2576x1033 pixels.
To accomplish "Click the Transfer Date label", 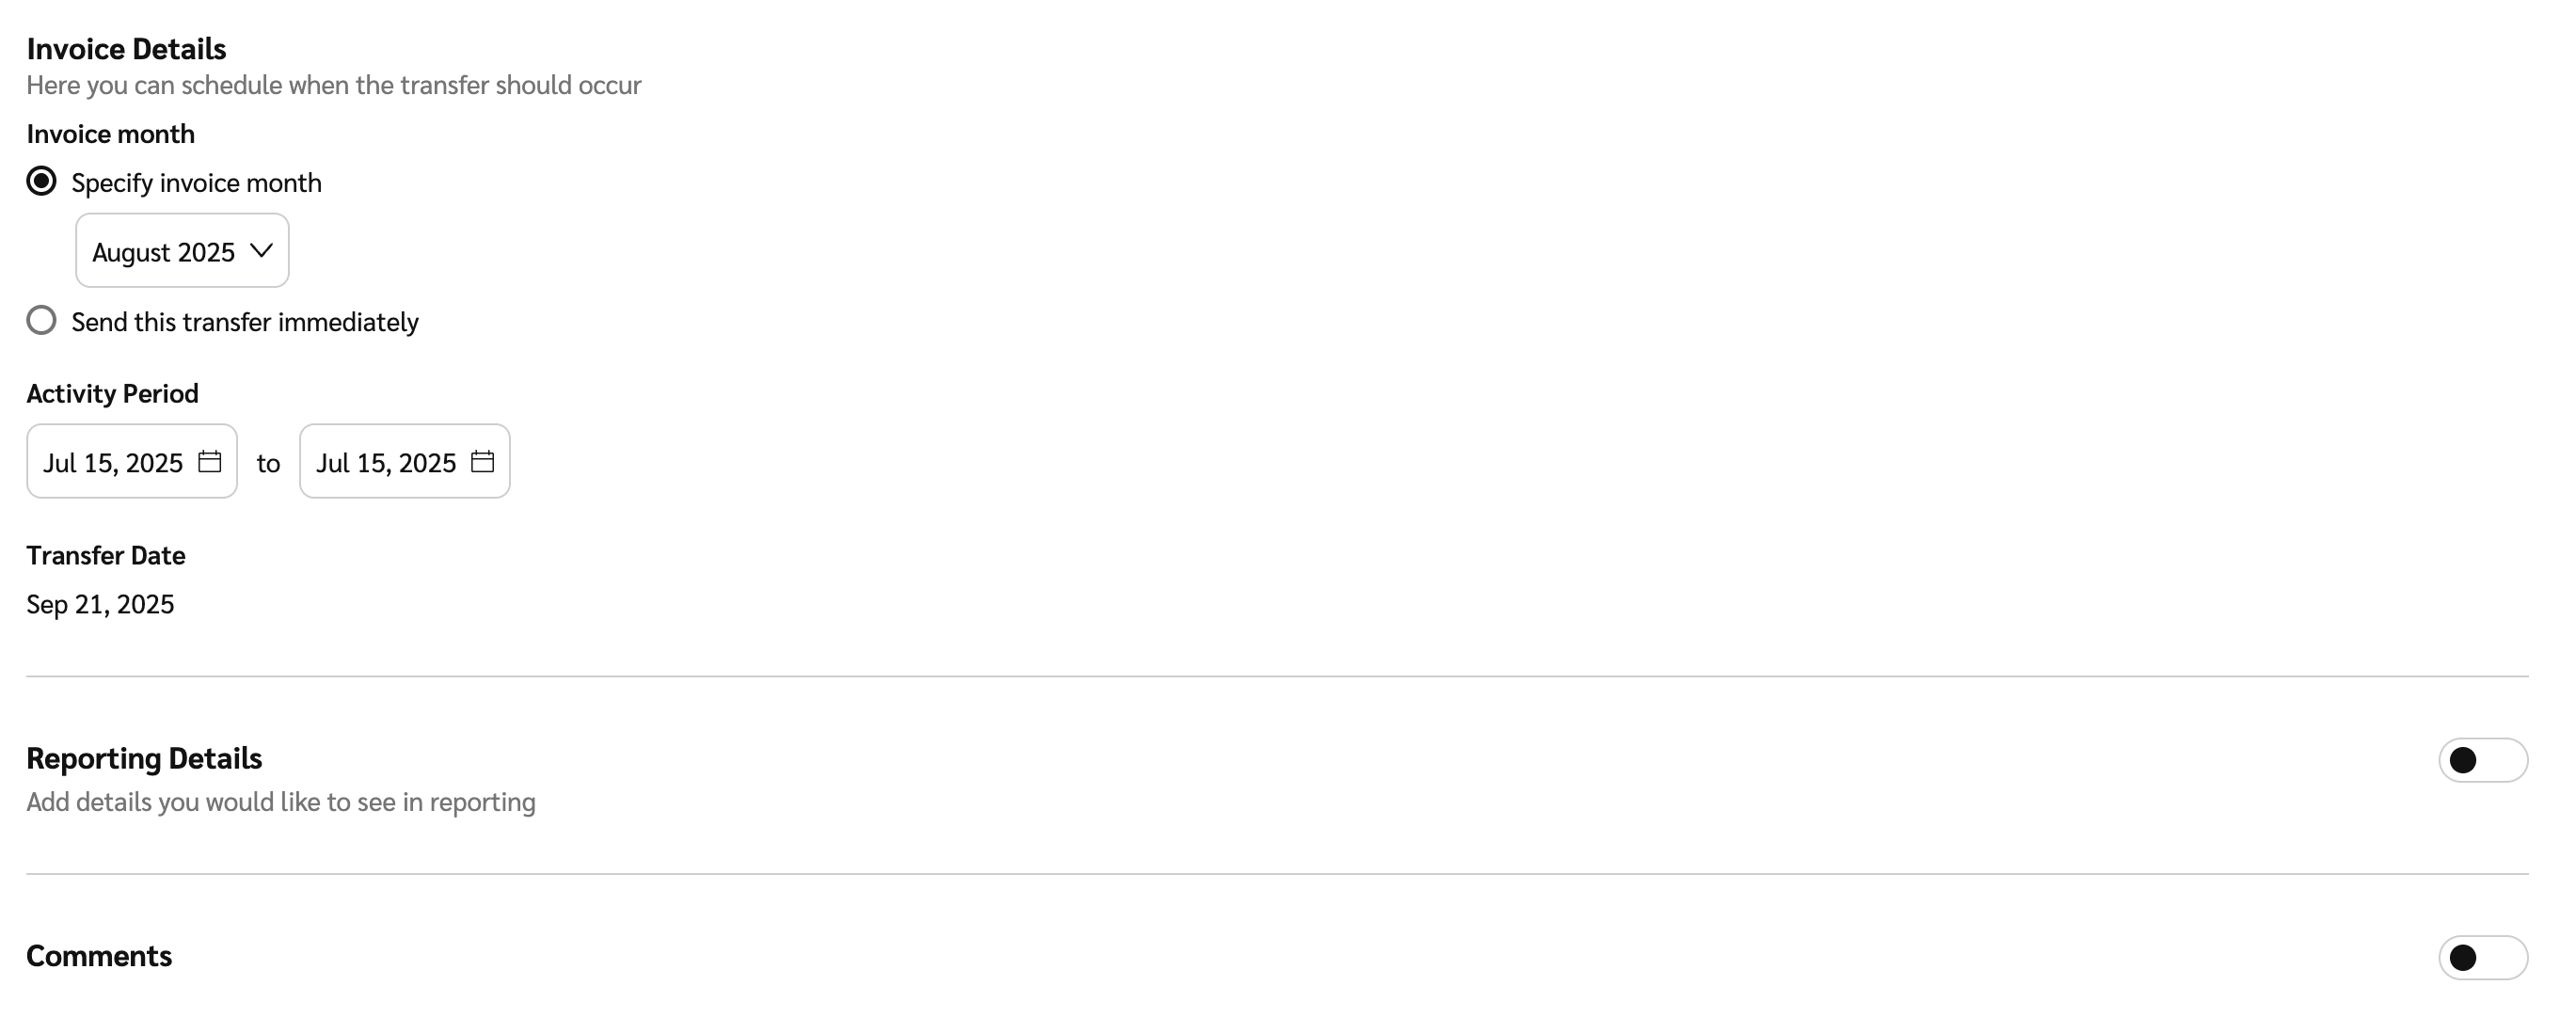I will click(x=105, y=555).
